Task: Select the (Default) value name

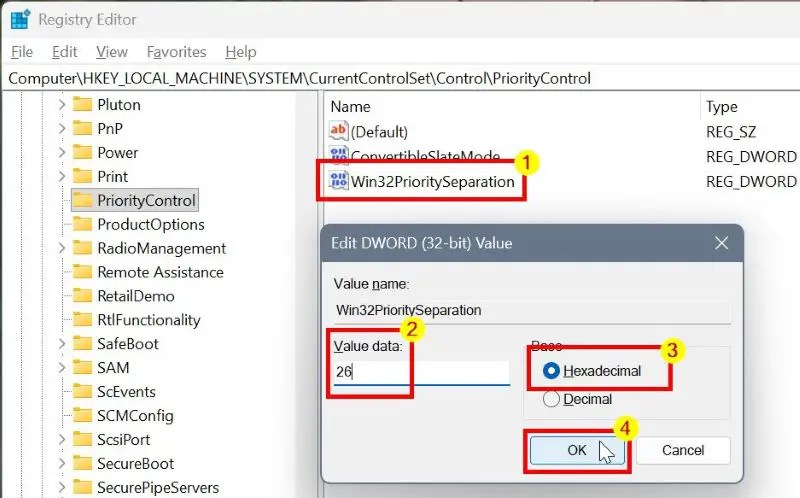Action: tap(380, 132)
